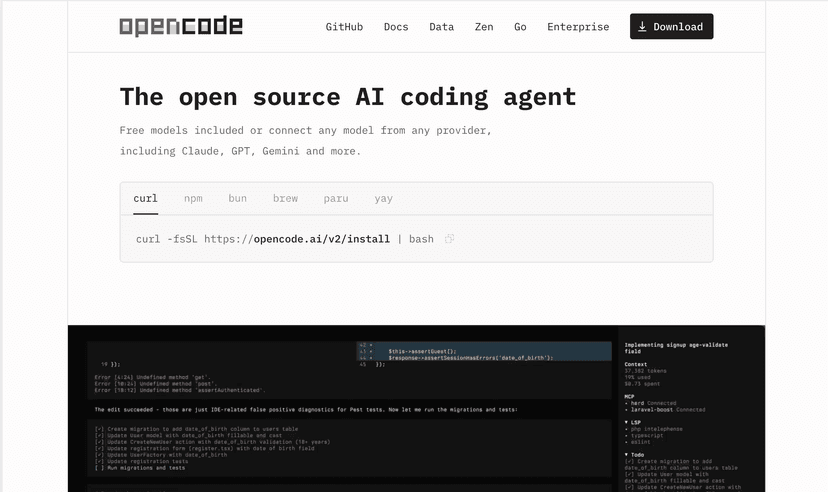Image resolution: width=828 pixels, height=492 pixels.
Task: Click the 'herd Connected' MCP entry
Action: 650,403
